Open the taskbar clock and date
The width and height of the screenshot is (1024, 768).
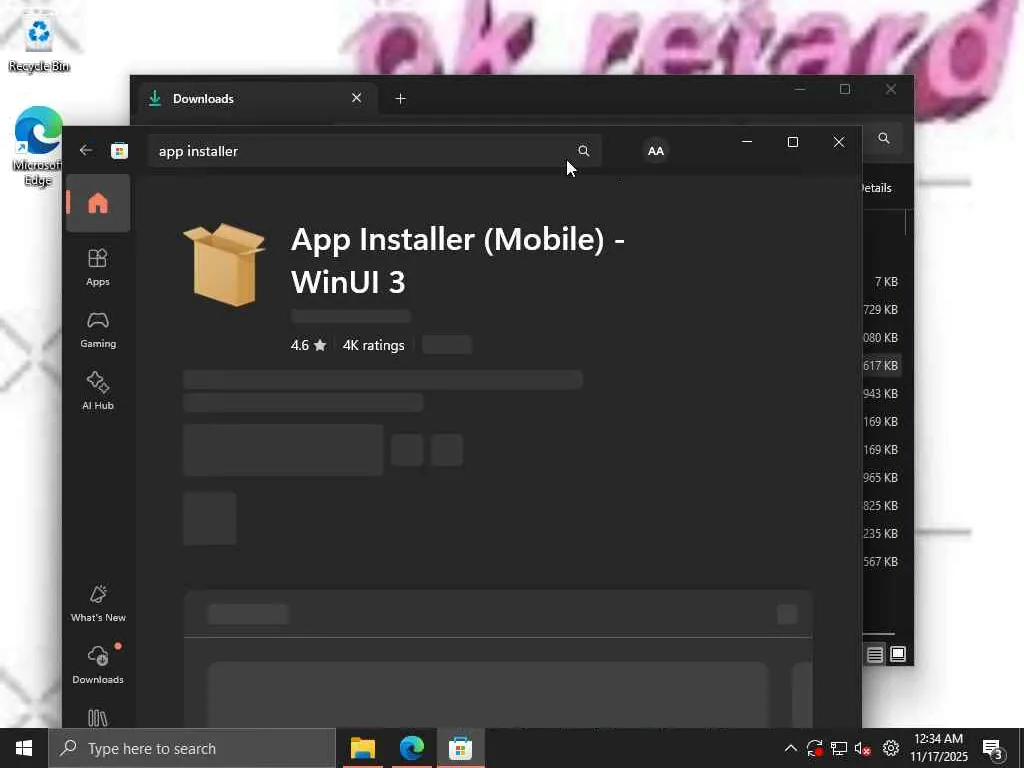tap(938, 748)
